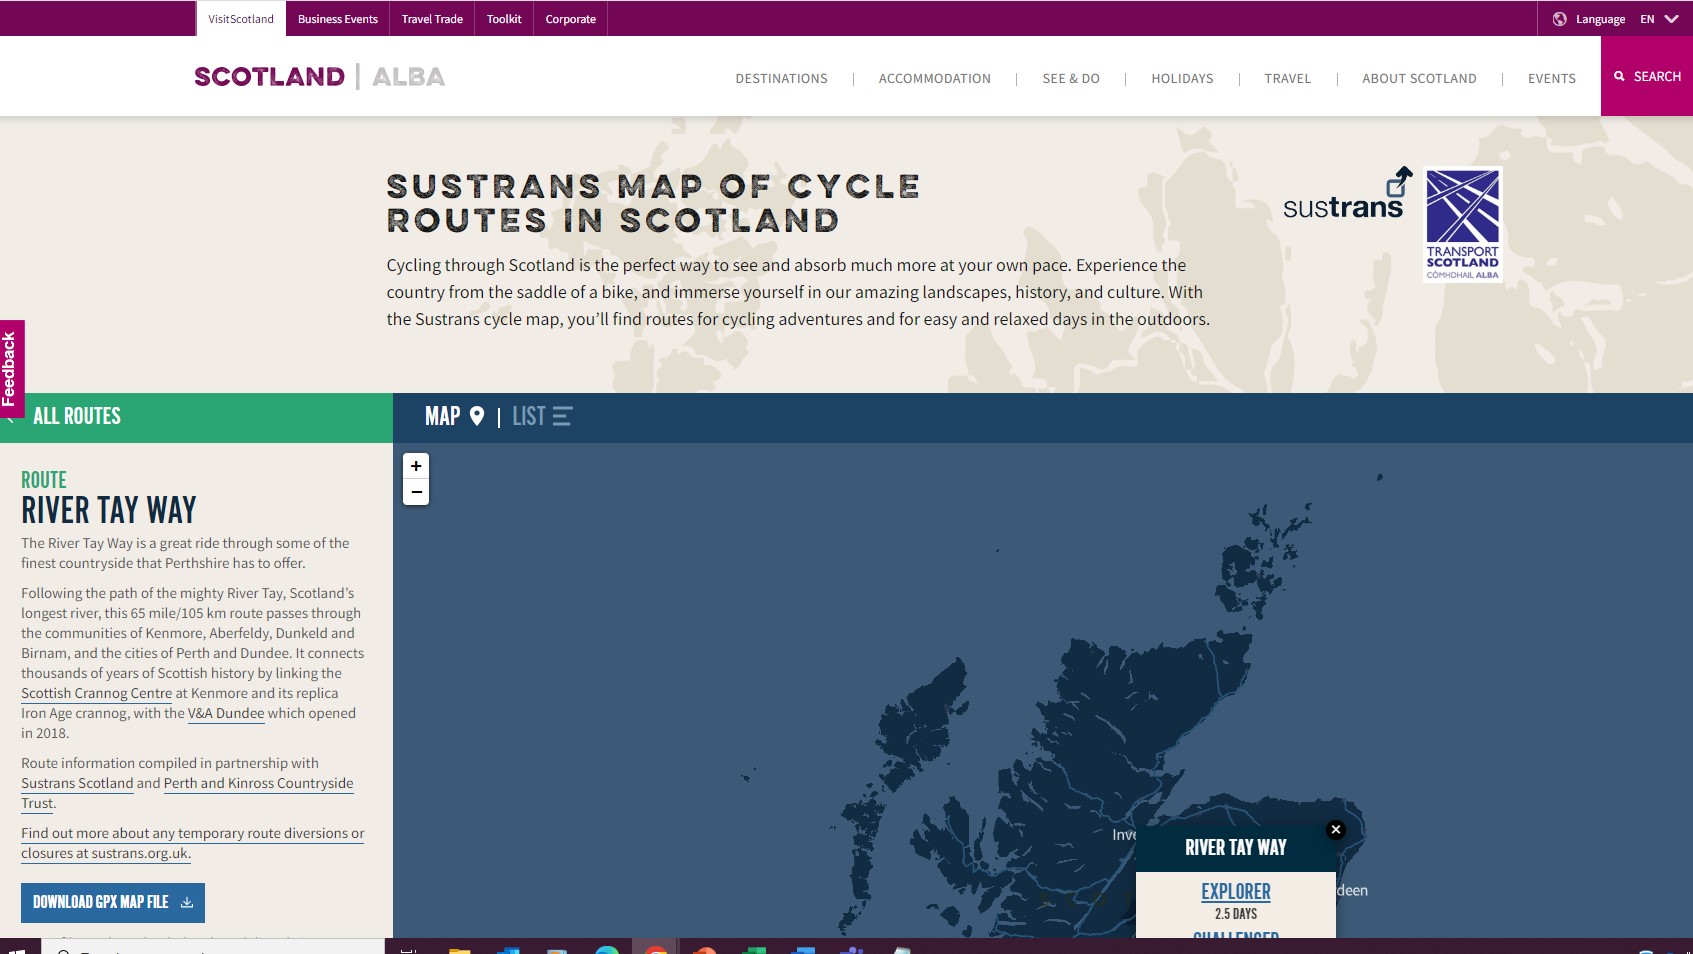Close the River Tay Way popup
Screen dimensions: 1693x954
coord(1335,830)
